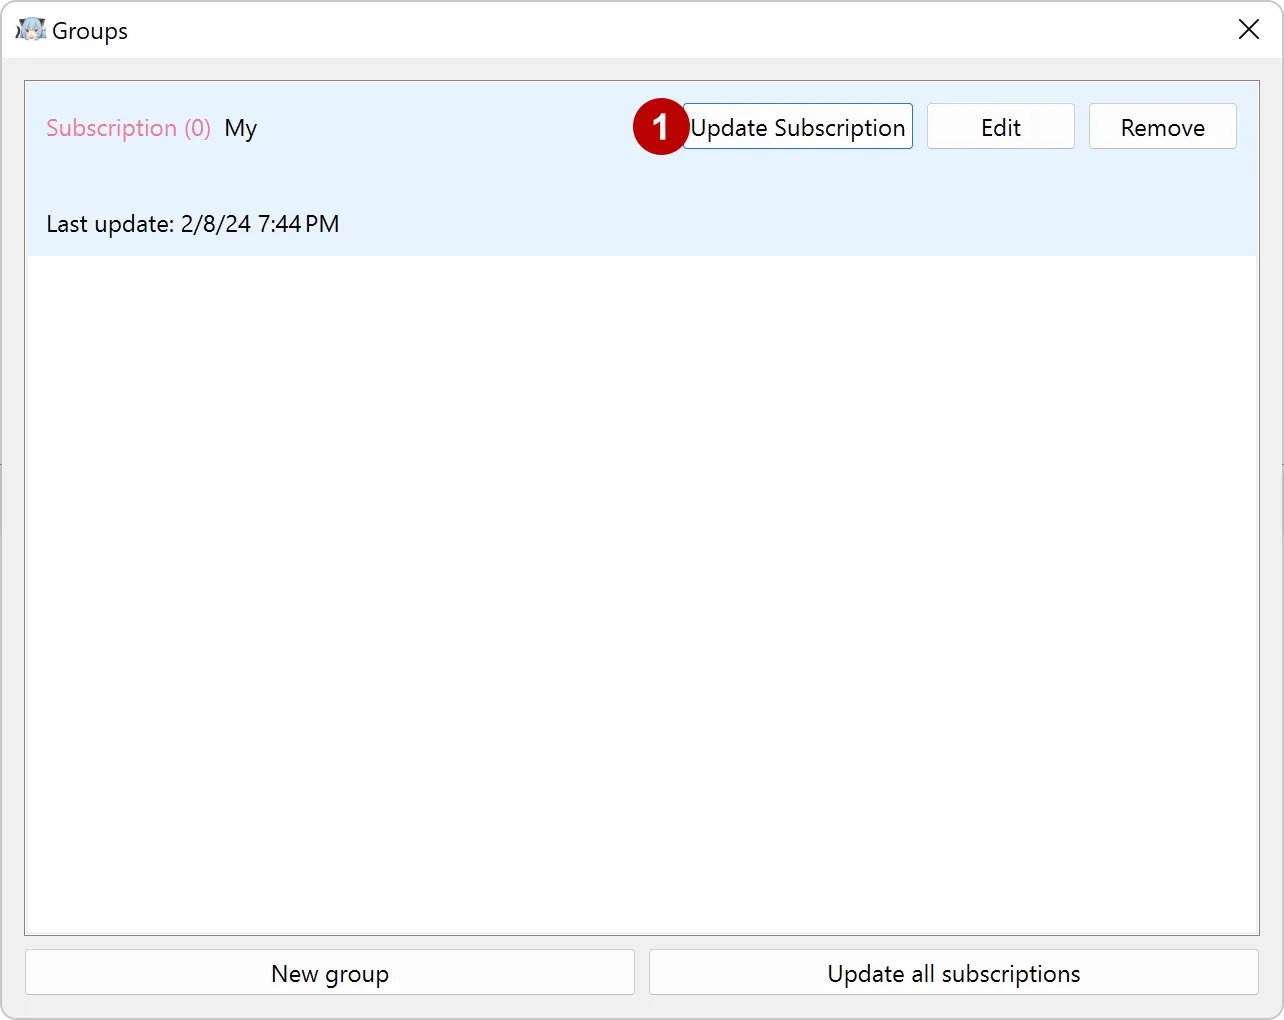Screen dimensions: 1284x1020
Task: Click the focused Update Subscription control
Action: [x=797, y=126]
